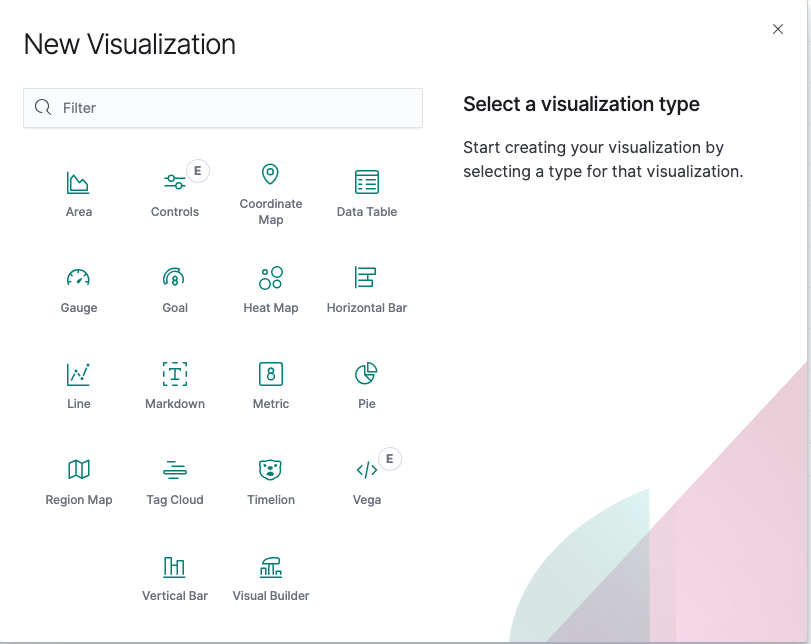This screenshot has width=811, height=644.
Task: Select the Horizontal Bar chart type
Action: 366,287
